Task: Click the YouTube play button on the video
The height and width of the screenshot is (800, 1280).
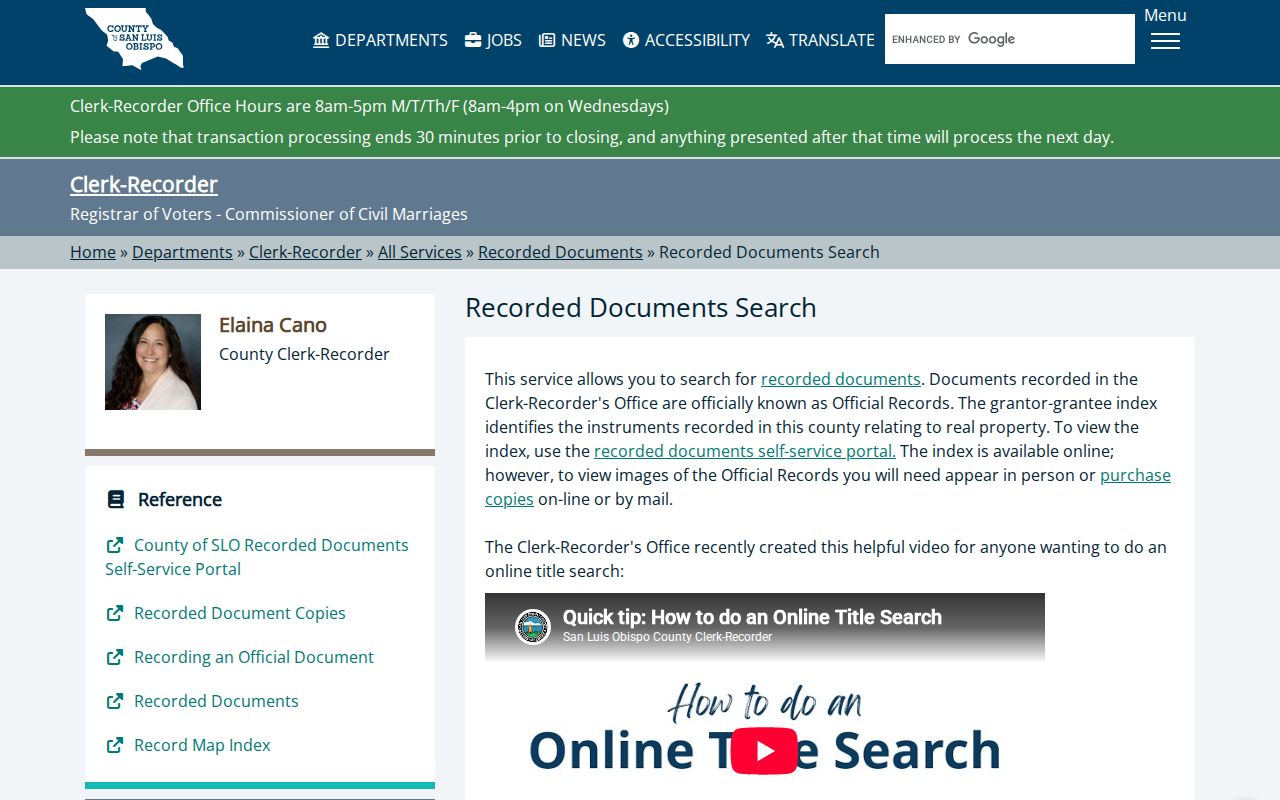Action: [x=764, y=751]
